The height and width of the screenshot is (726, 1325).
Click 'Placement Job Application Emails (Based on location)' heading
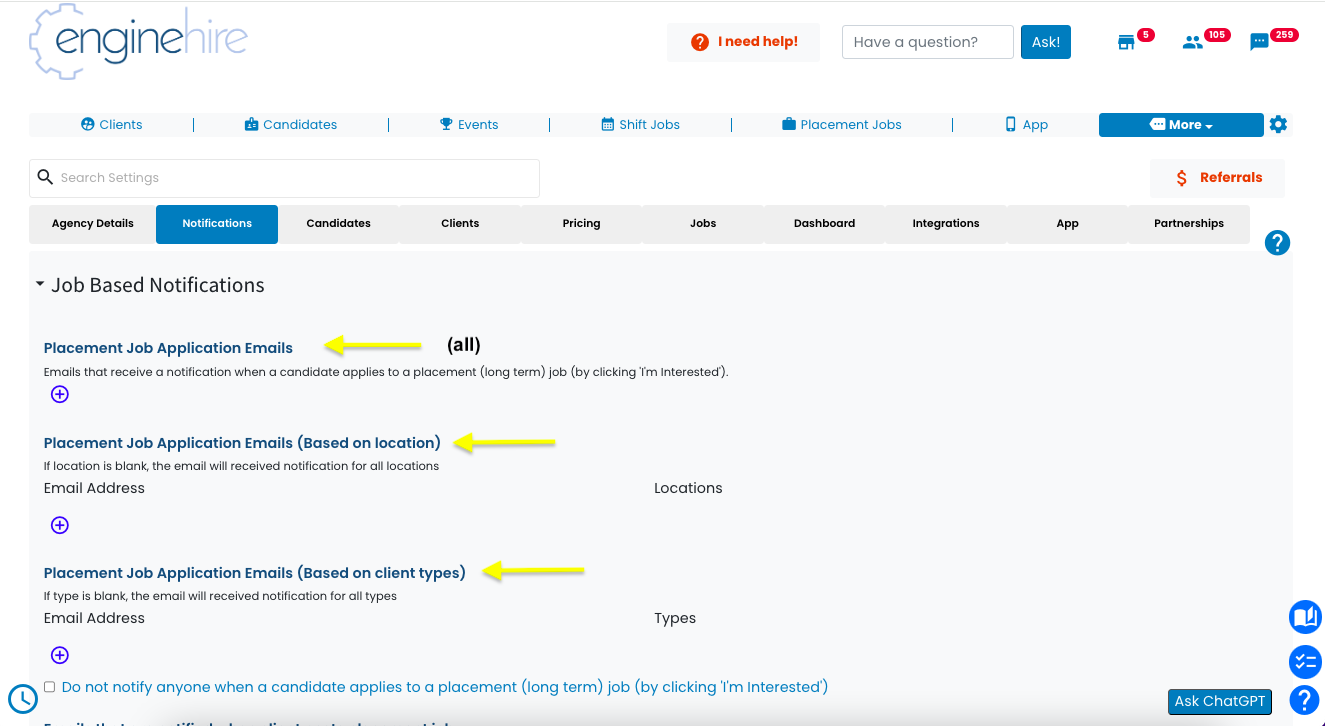pyautogui.click(x=242, y=443)
